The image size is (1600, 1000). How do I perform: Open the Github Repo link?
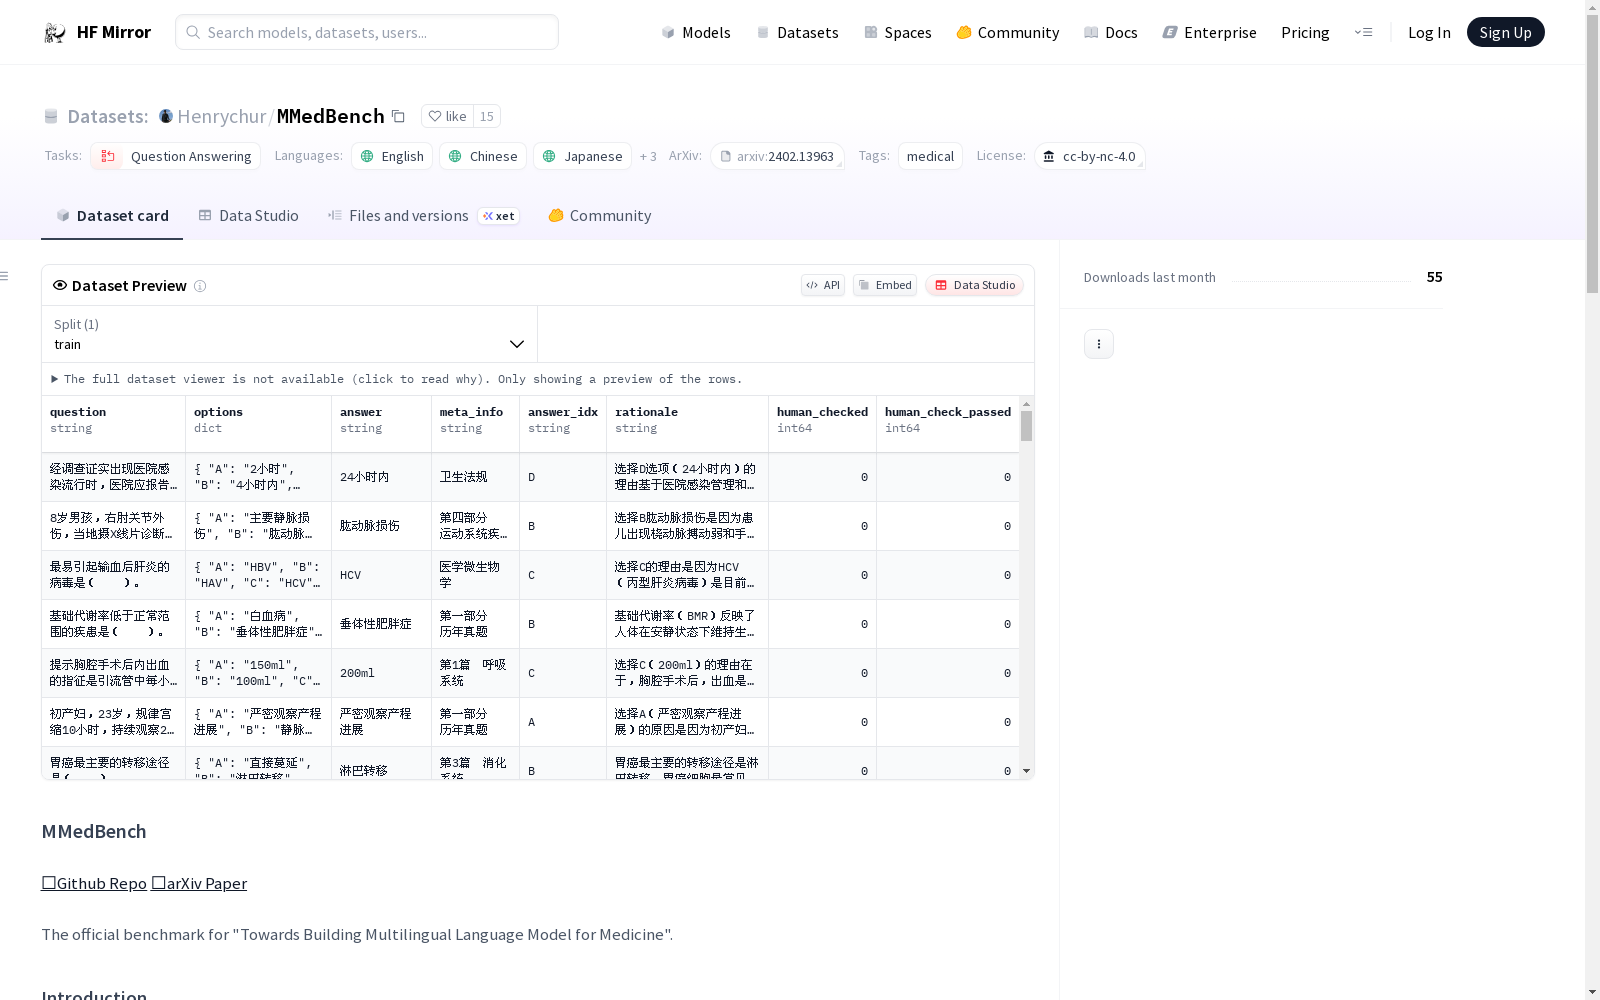pyautogui.click(x=93, y=883)
